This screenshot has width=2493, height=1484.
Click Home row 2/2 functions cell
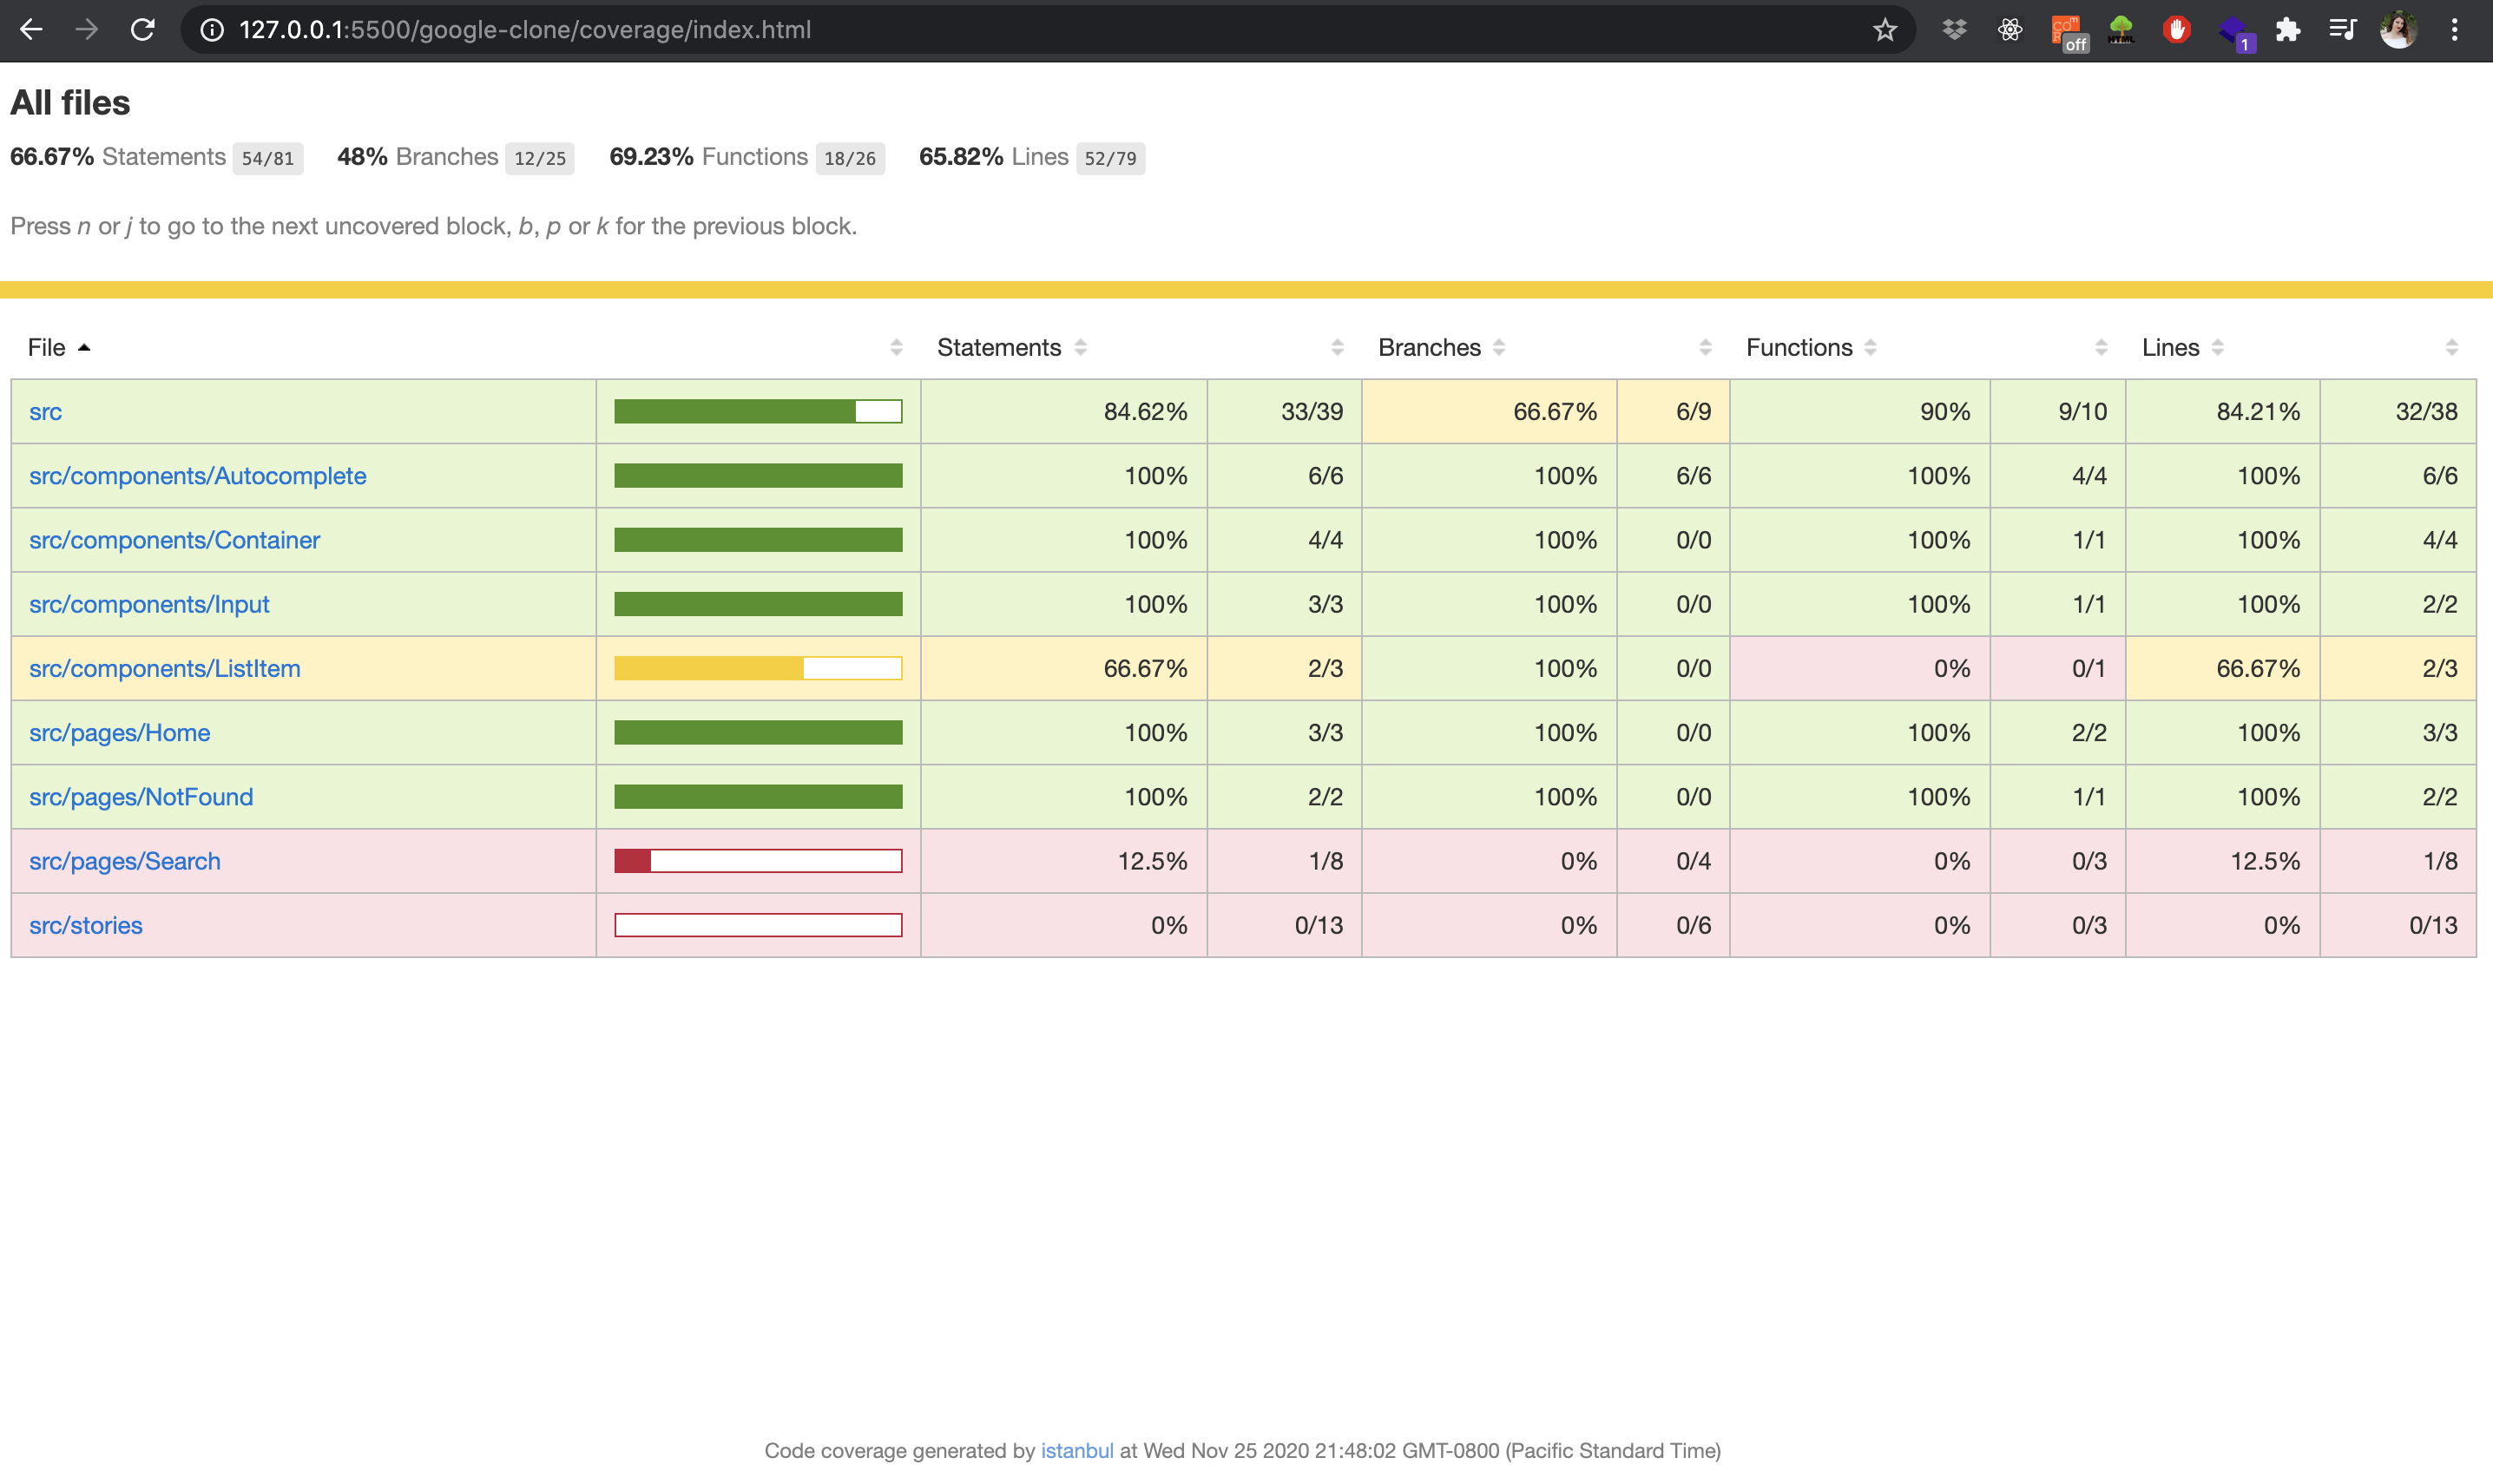coord(2058,732)
